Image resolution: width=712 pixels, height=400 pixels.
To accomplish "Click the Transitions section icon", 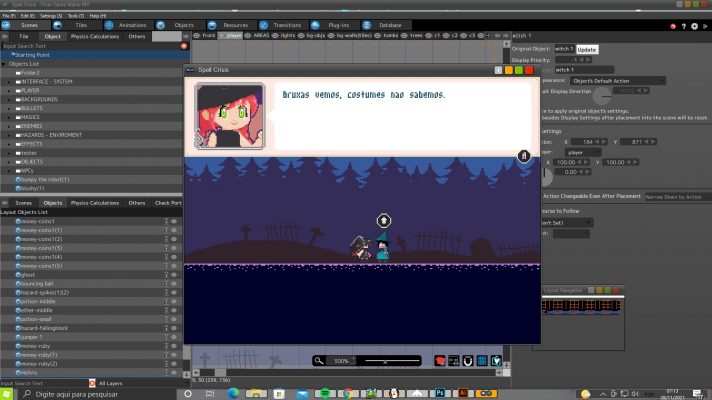I will 264,25.
